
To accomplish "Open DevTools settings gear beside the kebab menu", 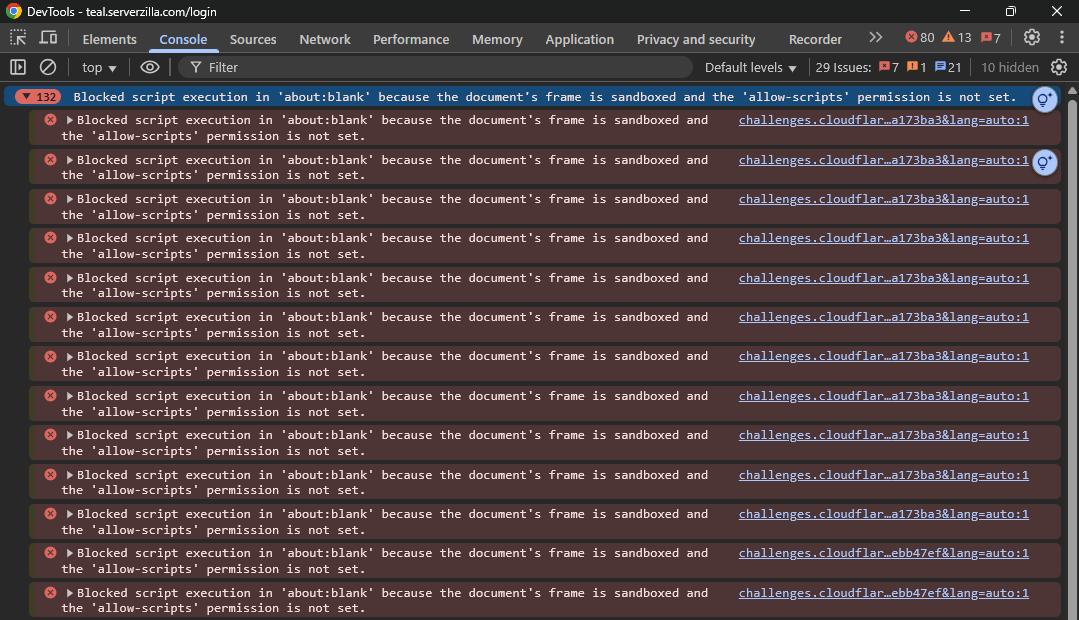I will click(1032, 37).
